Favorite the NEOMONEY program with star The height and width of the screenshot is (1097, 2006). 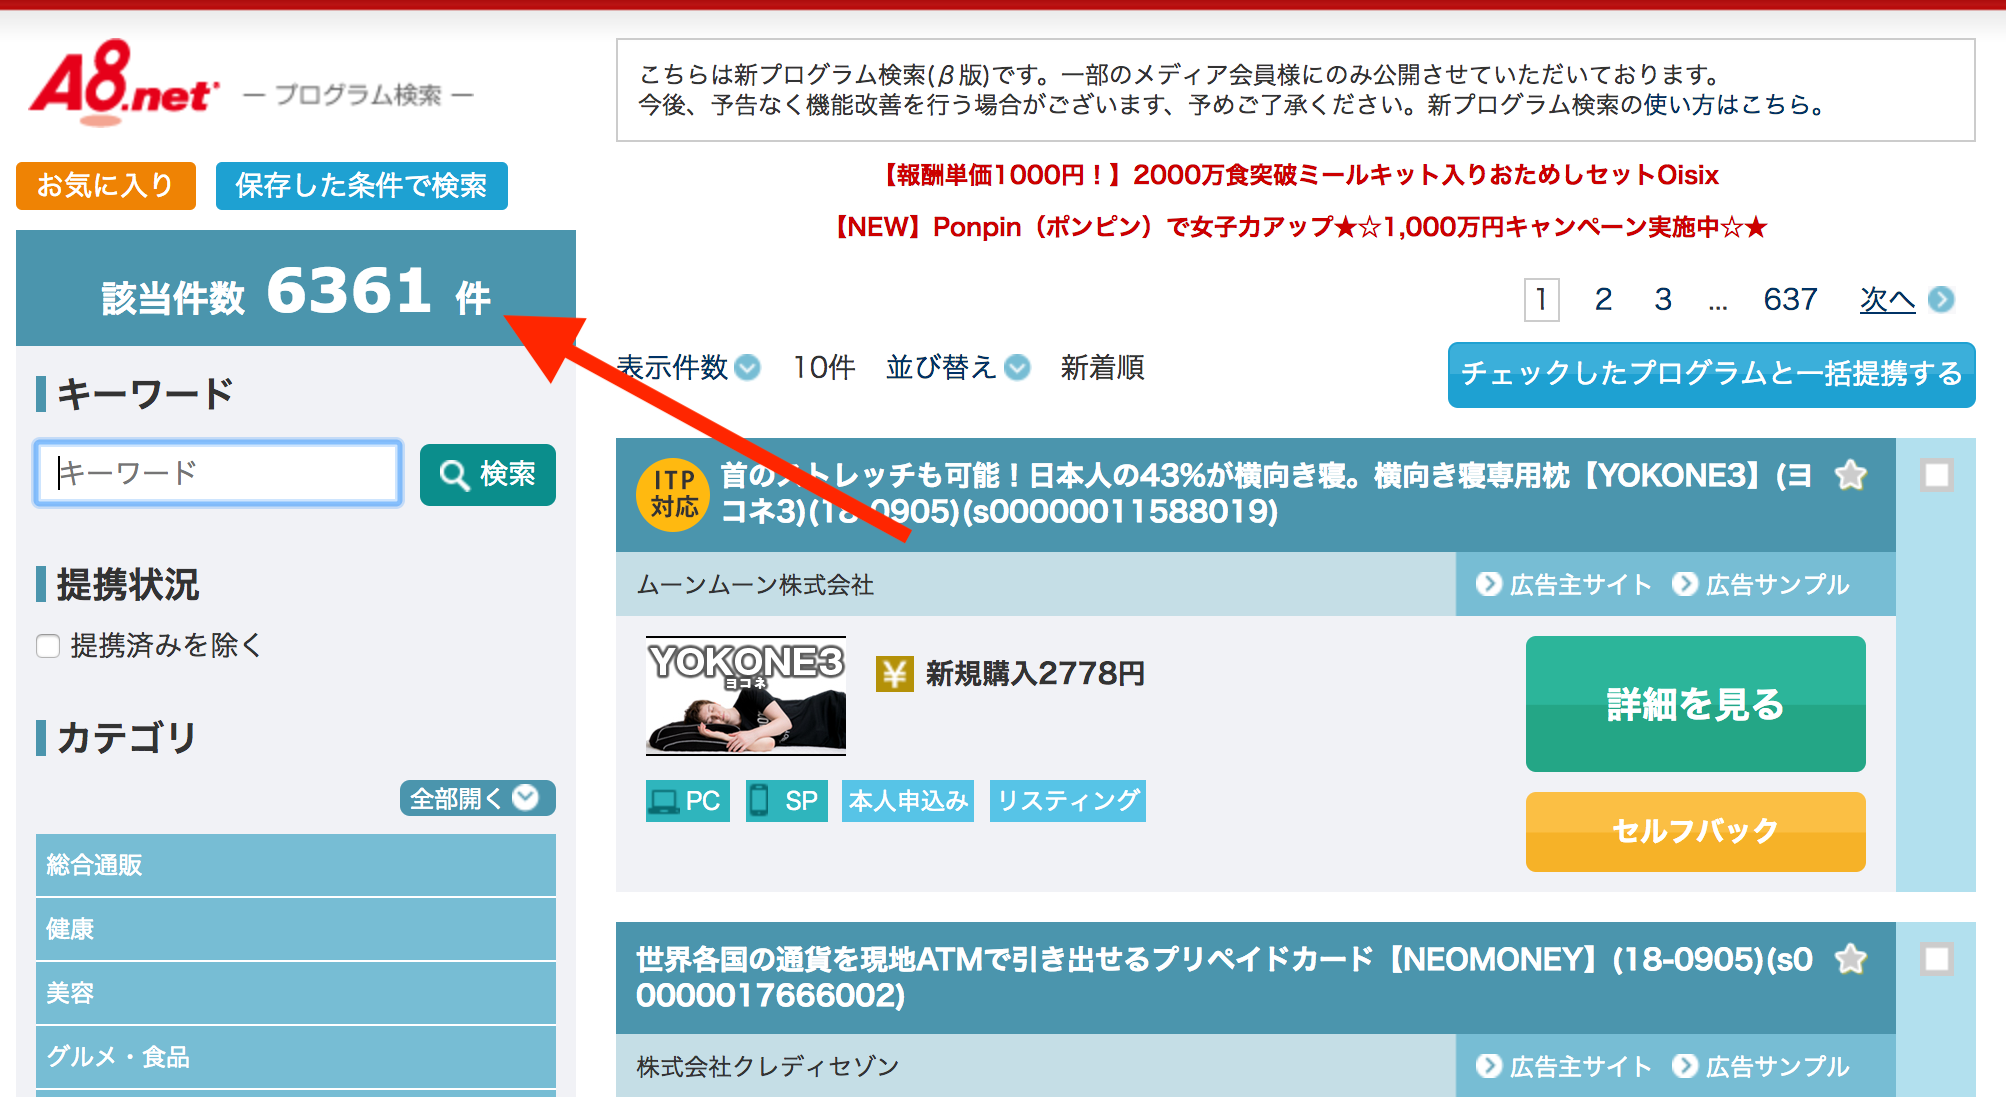pos(1851,959)
